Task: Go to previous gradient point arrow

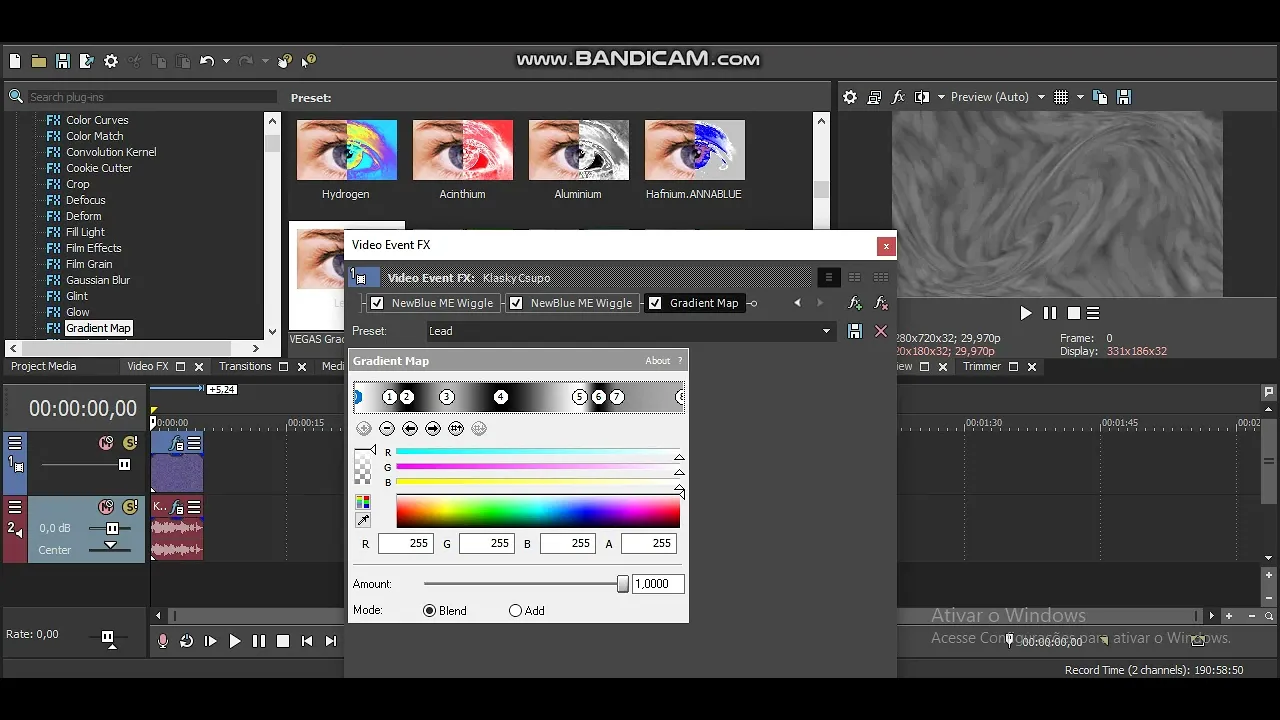Action: (410, 428)
